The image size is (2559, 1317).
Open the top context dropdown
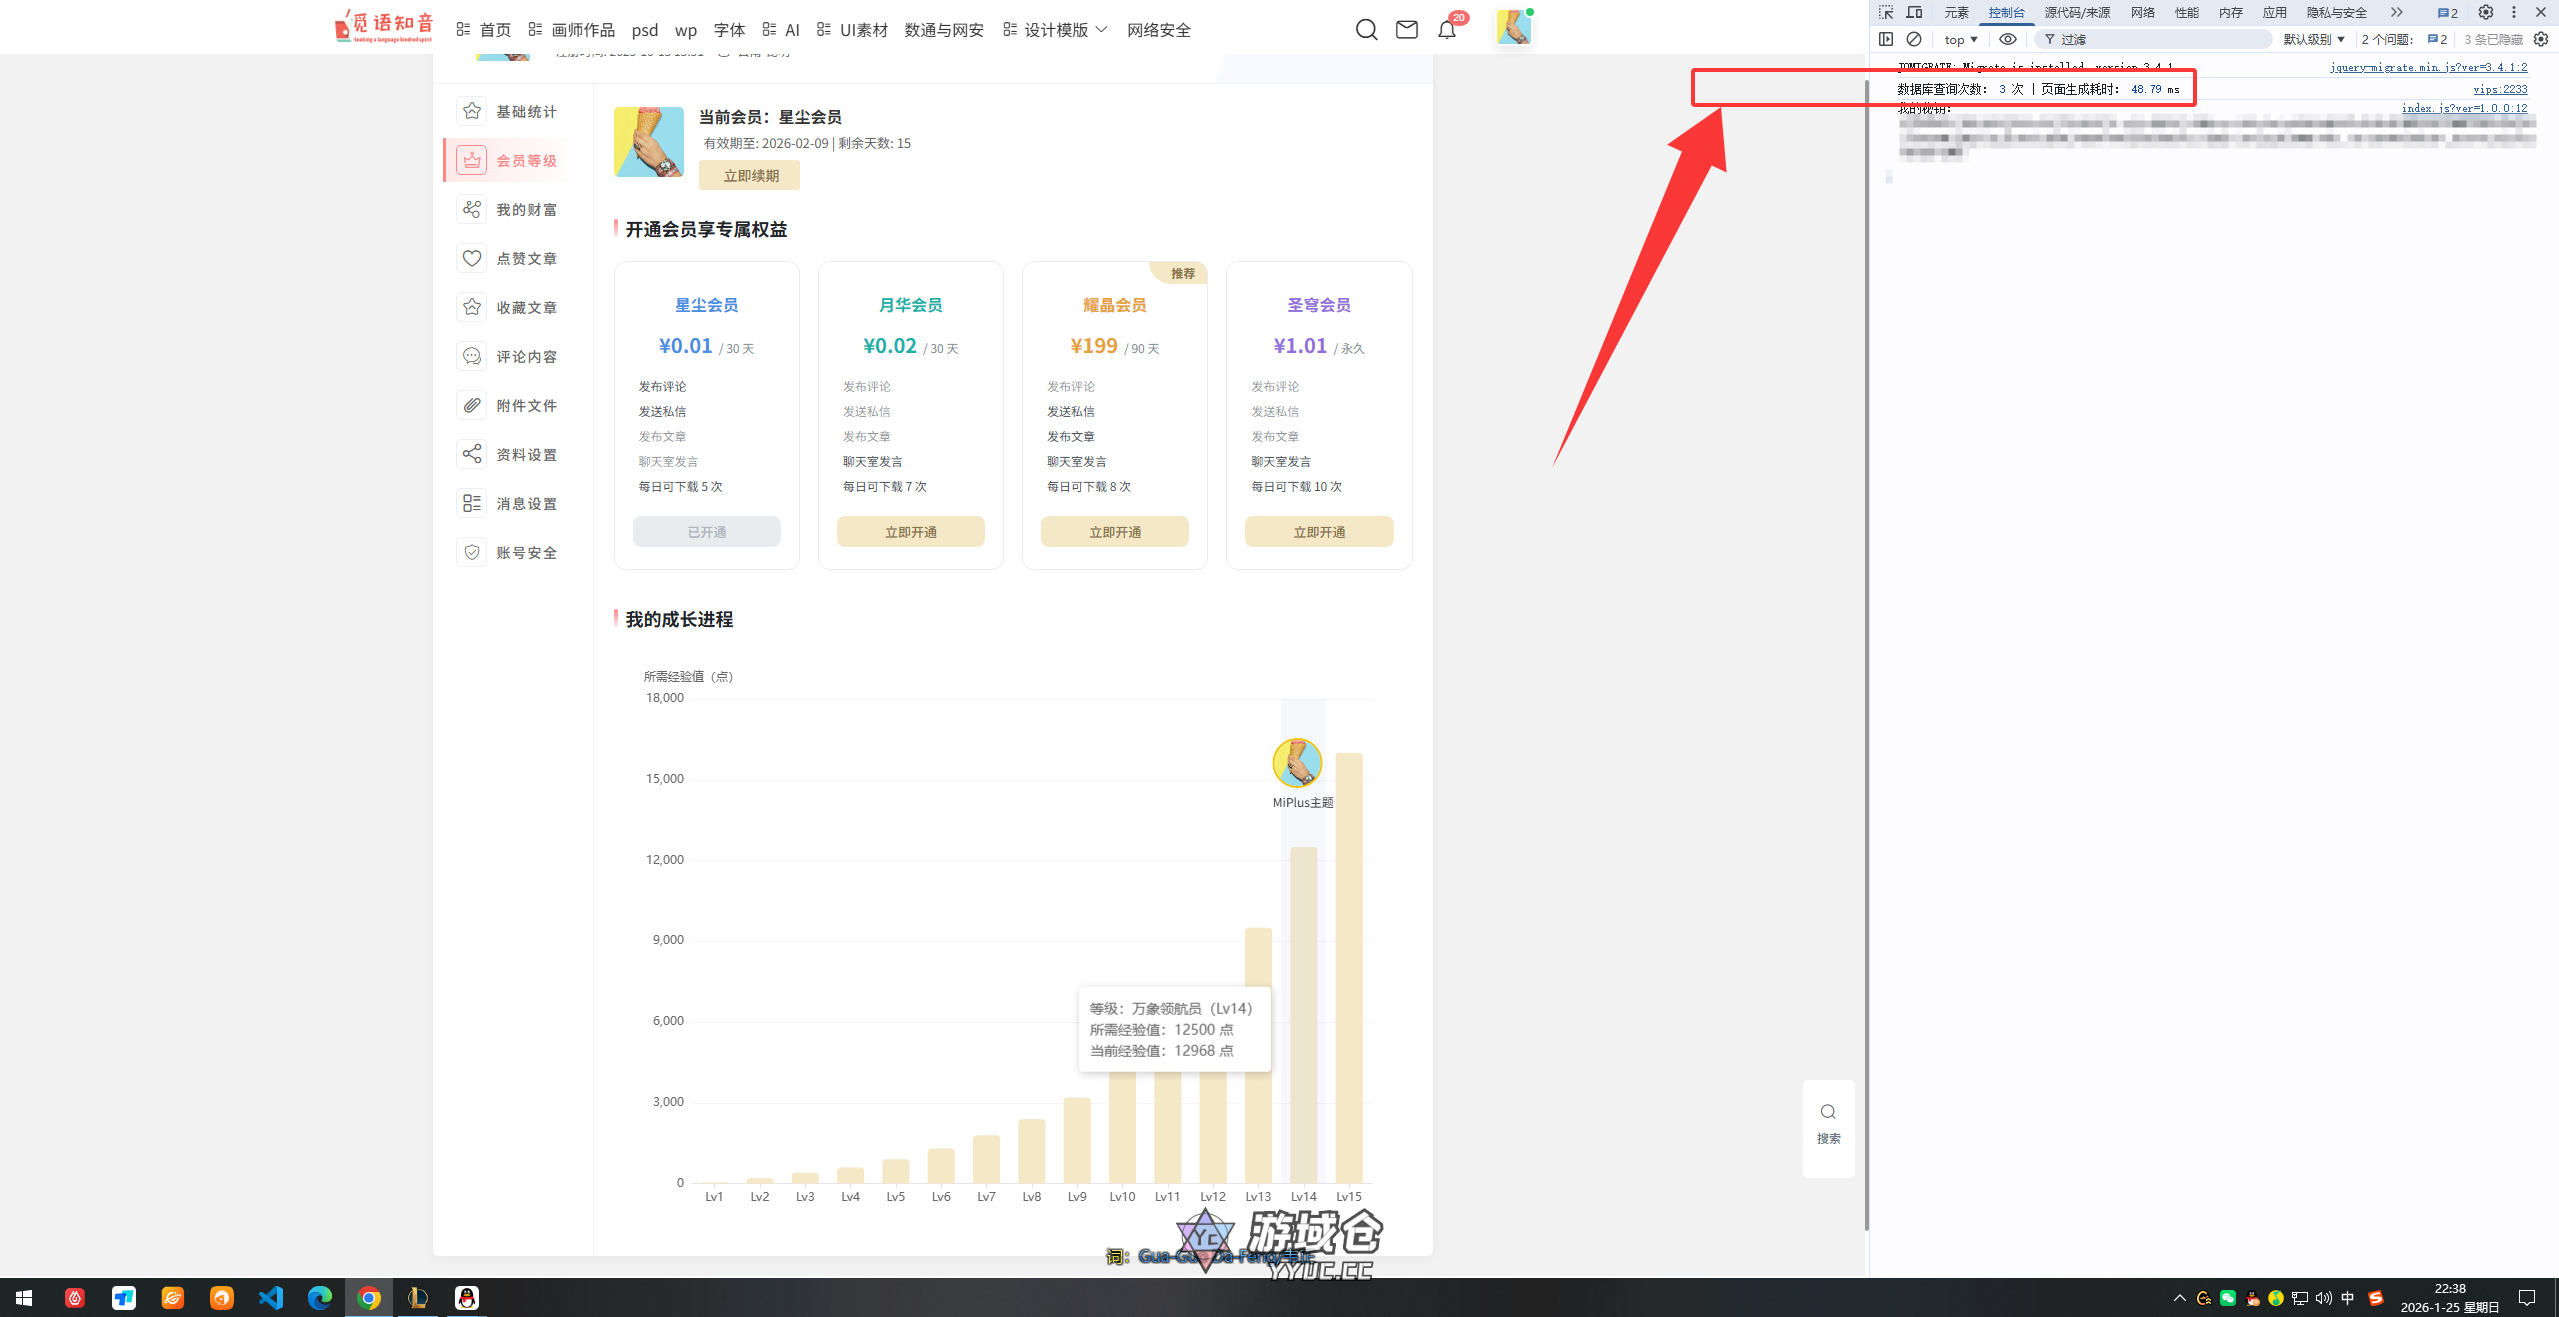coord(1960,39)
